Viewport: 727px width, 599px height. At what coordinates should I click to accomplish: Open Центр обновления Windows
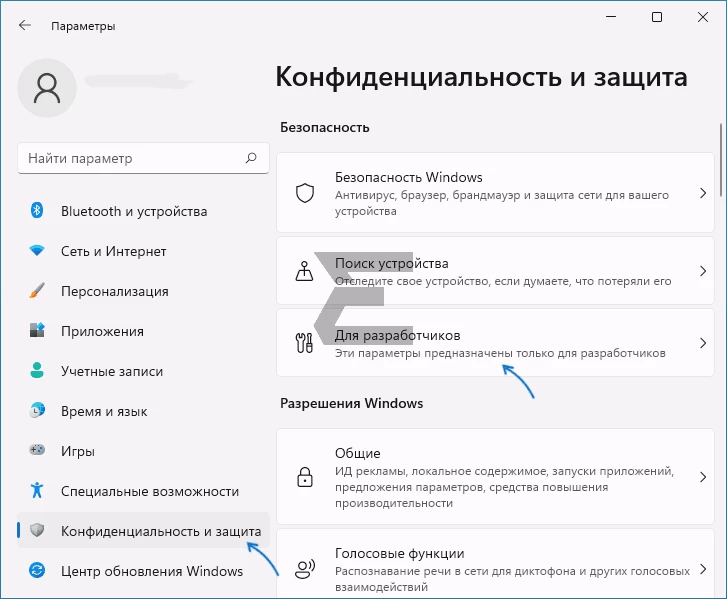tap(143, 570)
